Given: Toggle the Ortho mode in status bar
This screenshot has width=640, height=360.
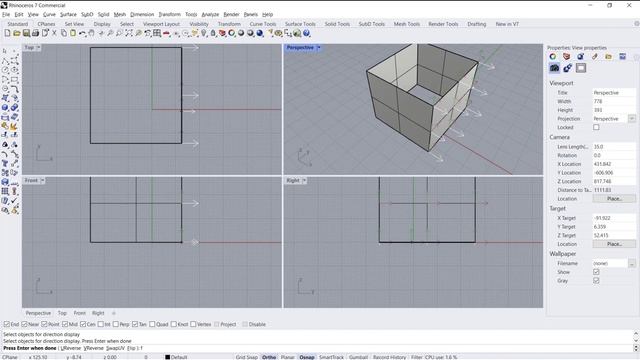Looking at the screenshot, I should click(x=269, y=357).
